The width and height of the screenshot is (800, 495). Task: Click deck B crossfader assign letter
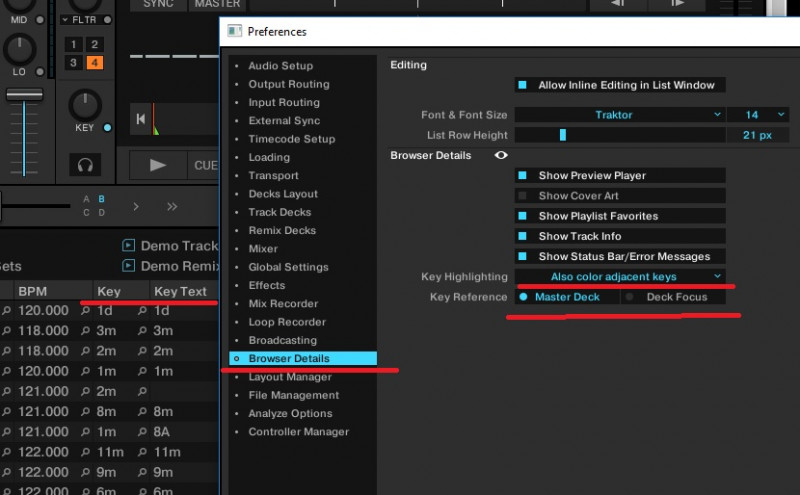pyautogui.click(x=102, y=199)
